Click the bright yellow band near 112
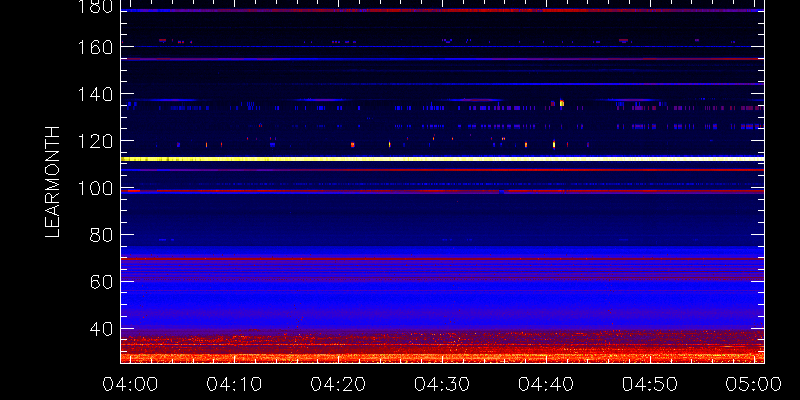The width and height of the screenshot is (800, 400). tap(442, 159)
